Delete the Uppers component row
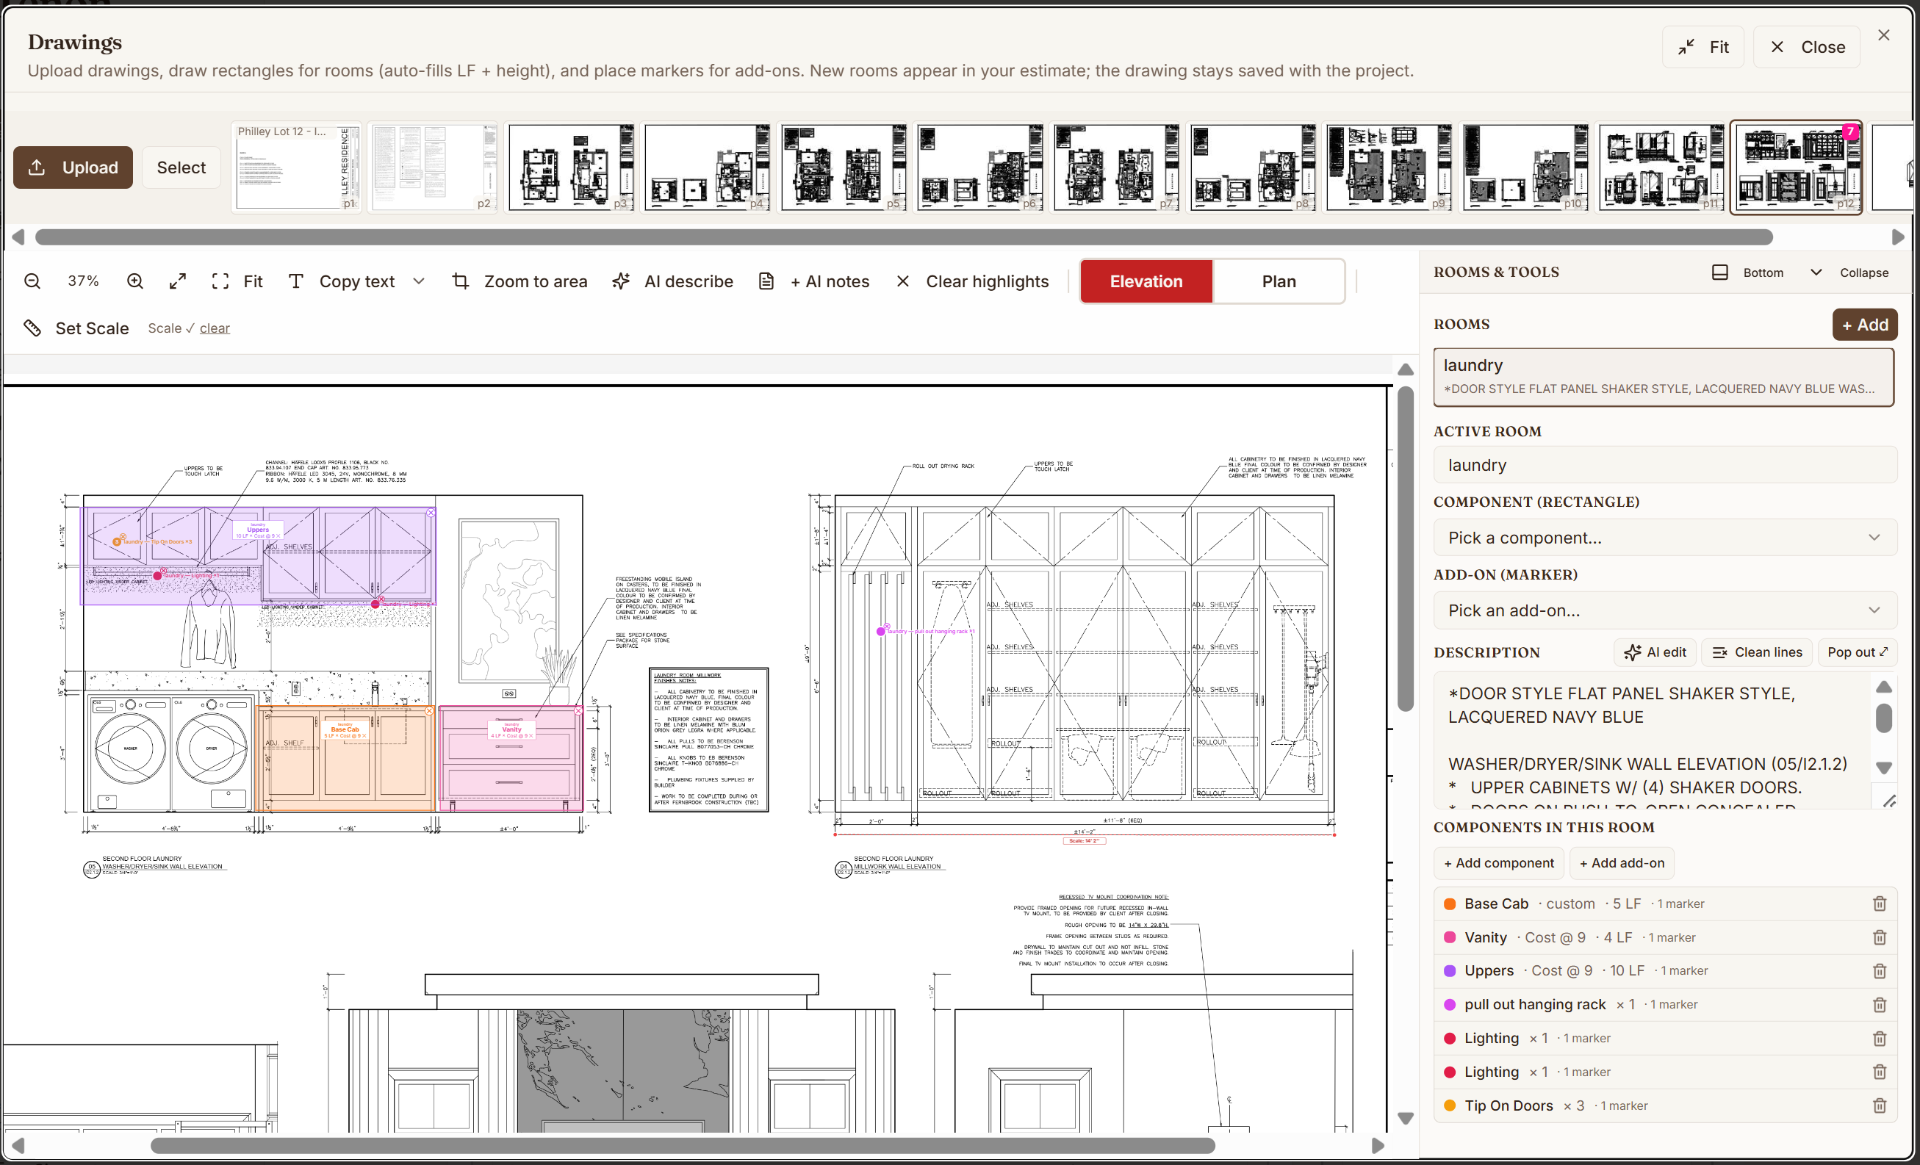 pyautogui.click(x=1879, y=971)
